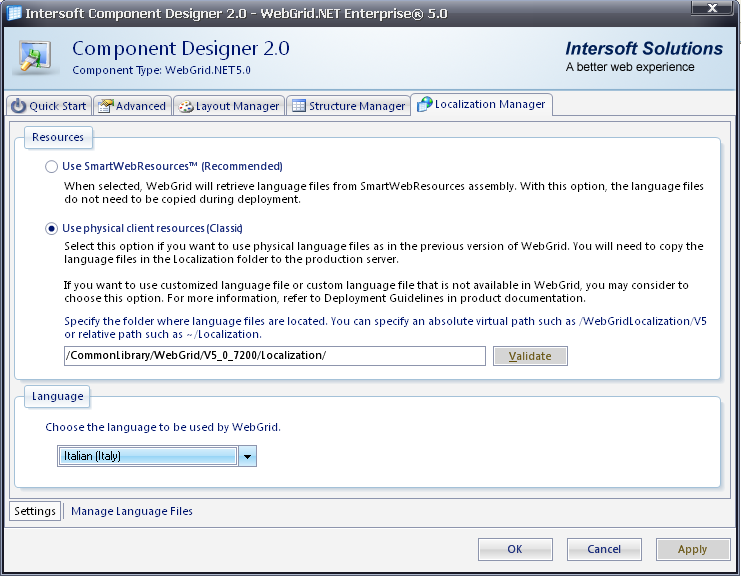Click the title bar application icon
Viewport: 741px width, 576px height.
pyautogui.click(x=14, y=13)
